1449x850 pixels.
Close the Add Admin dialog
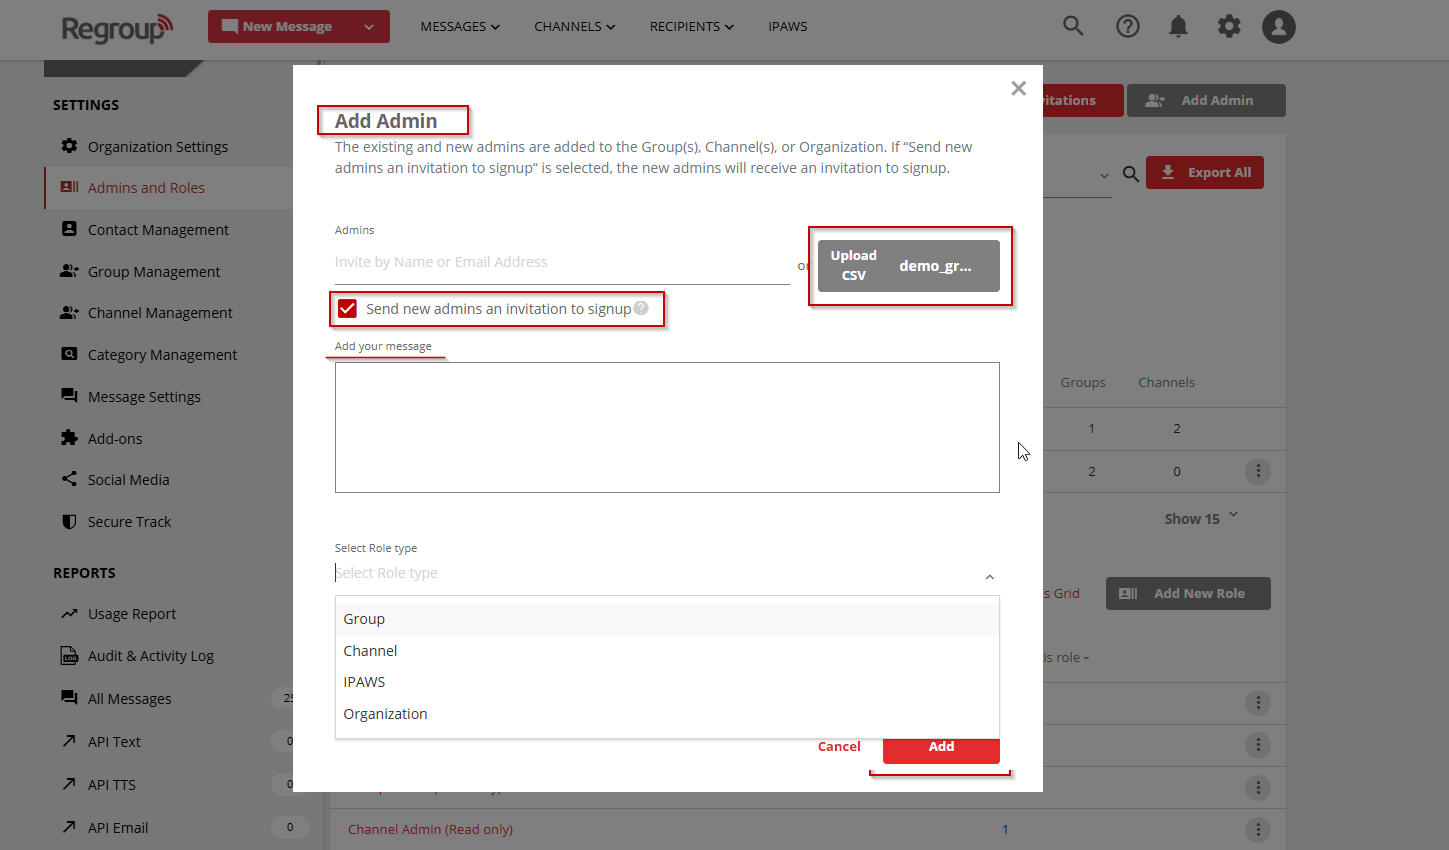[x=1019, y=88]
